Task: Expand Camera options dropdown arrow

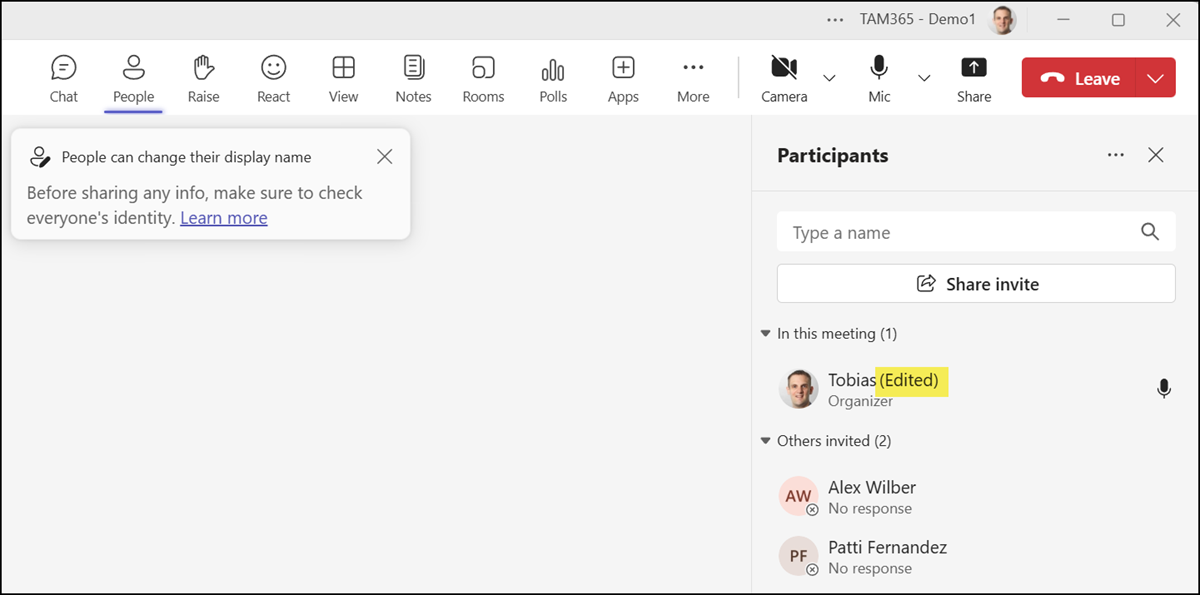Action: click(x=829, y=79)
